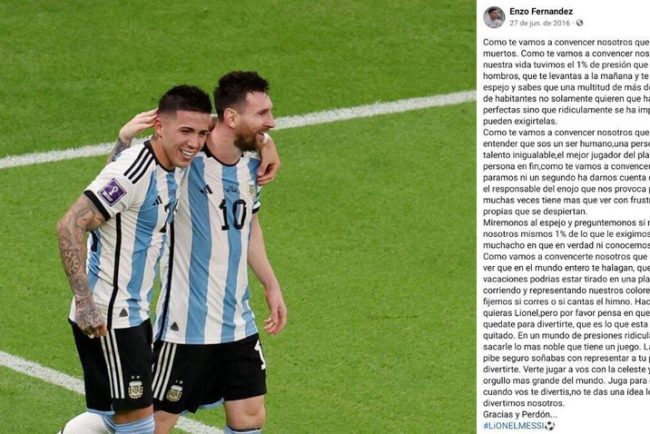650x434 pixels.
Task: Click the first line "Como te vamos a convencer"
Action: click(566, 42)
